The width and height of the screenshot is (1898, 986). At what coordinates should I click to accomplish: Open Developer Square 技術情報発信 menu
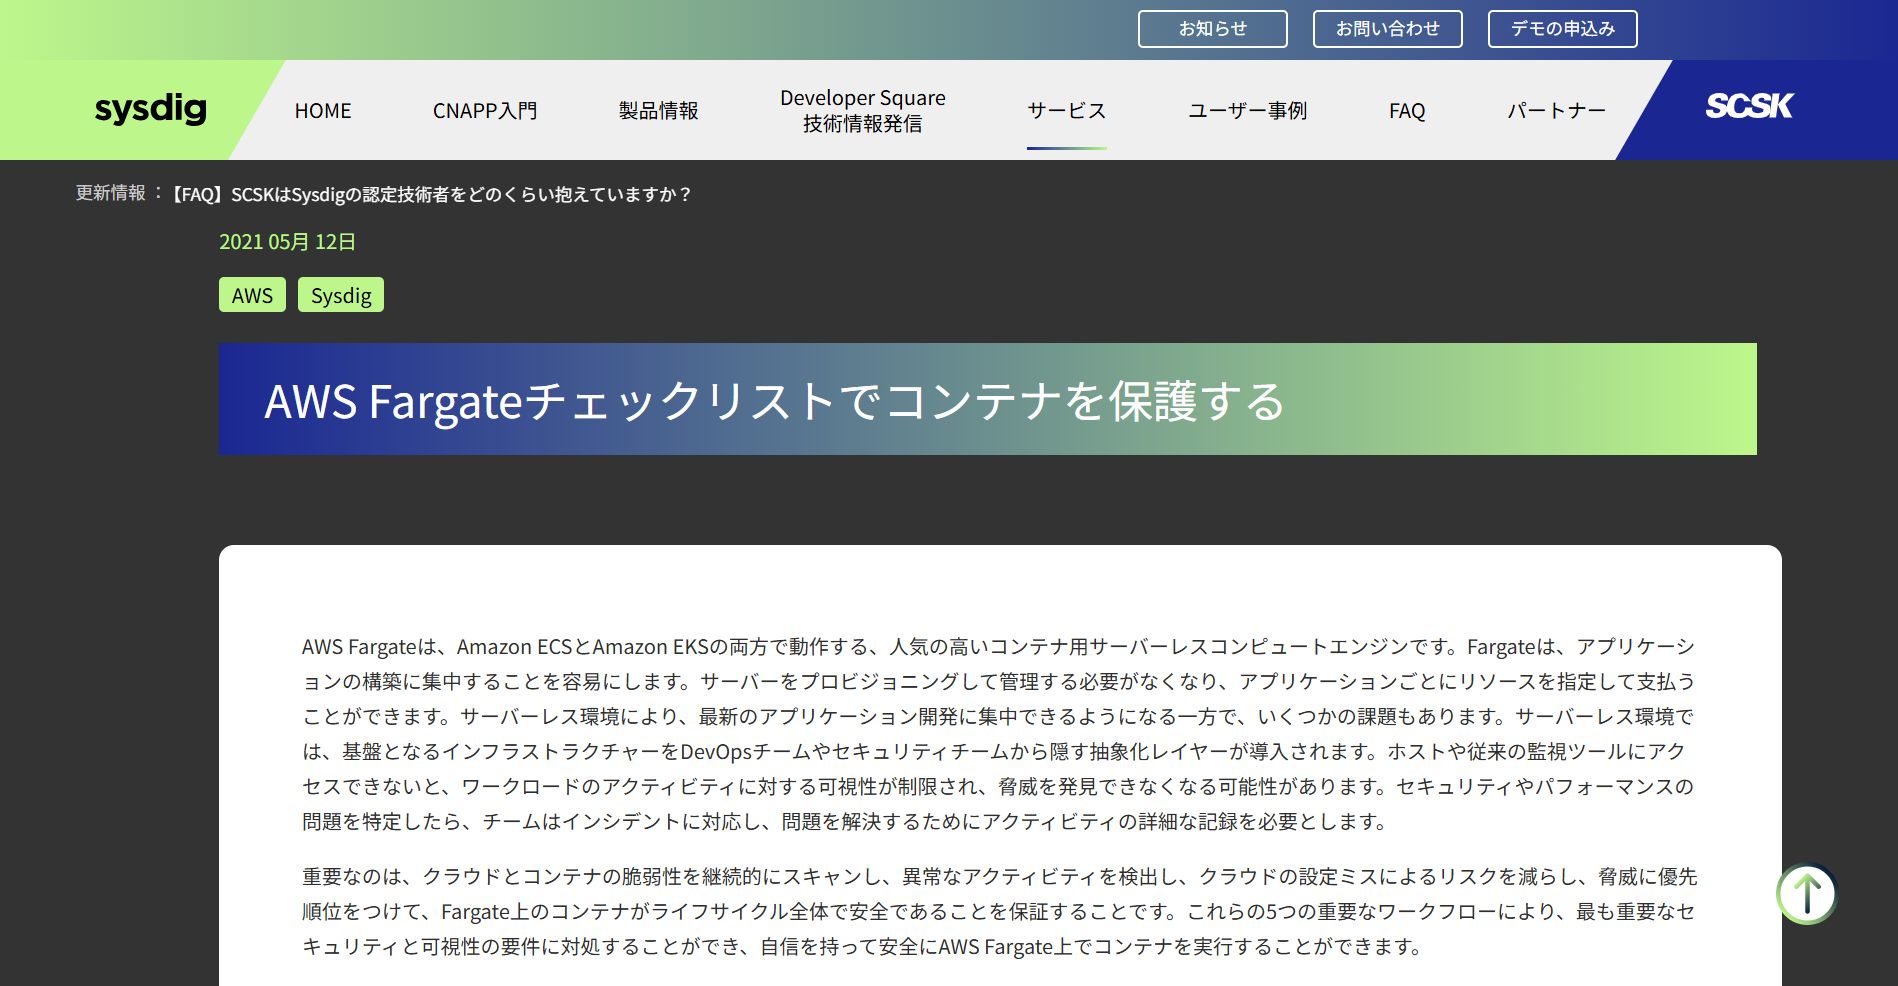tap(863, 111)
